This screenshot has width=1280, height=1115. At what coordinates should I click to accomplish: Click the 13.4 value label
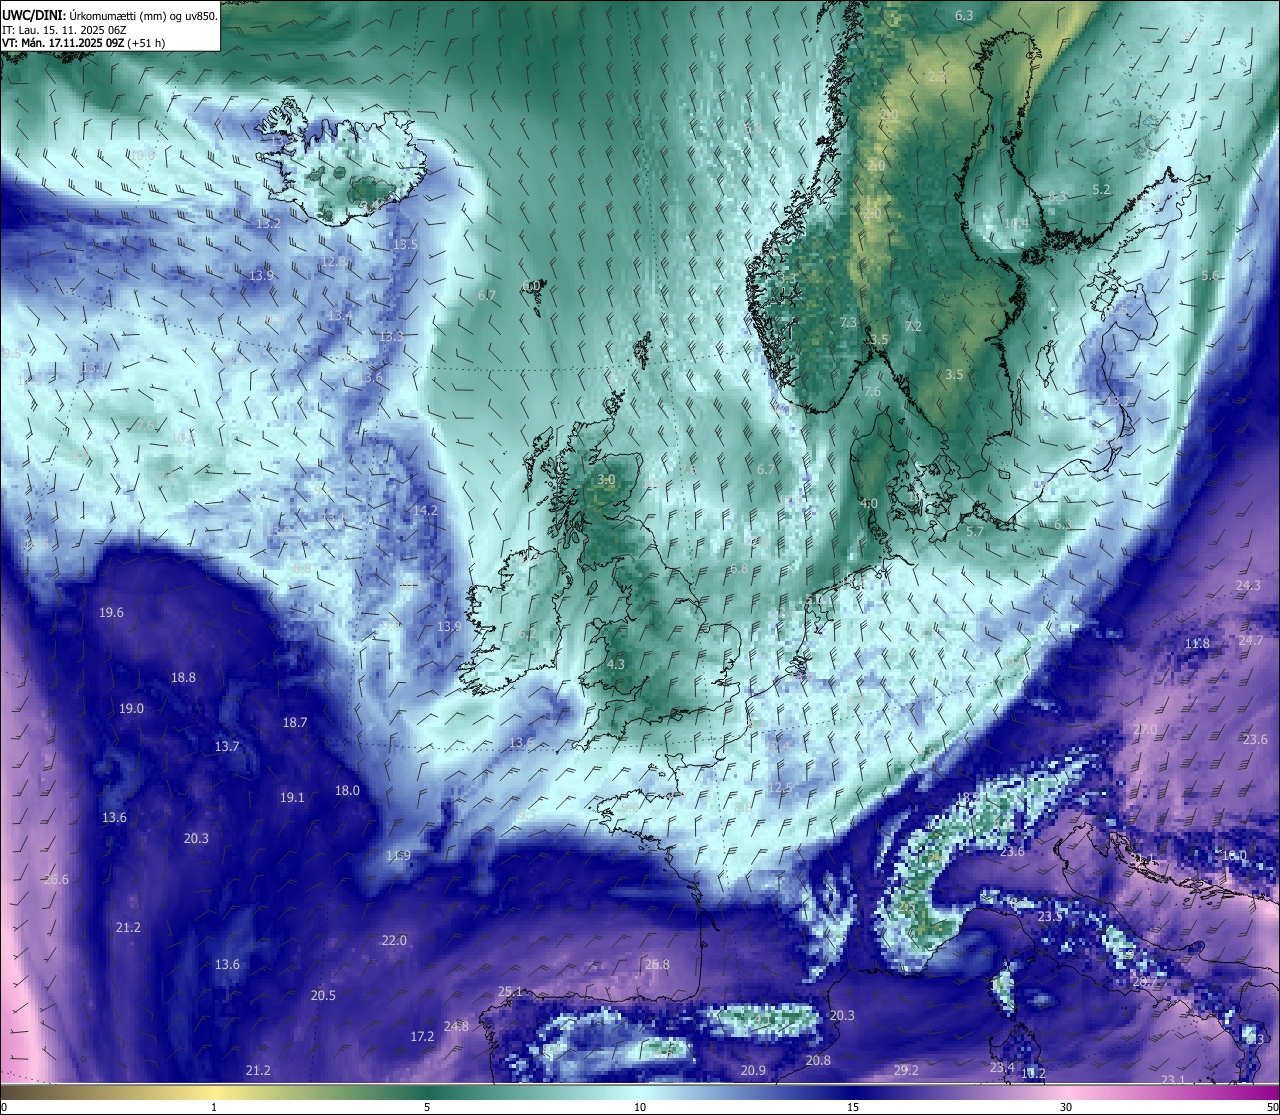pyautogui.click(x=340, y=315)
